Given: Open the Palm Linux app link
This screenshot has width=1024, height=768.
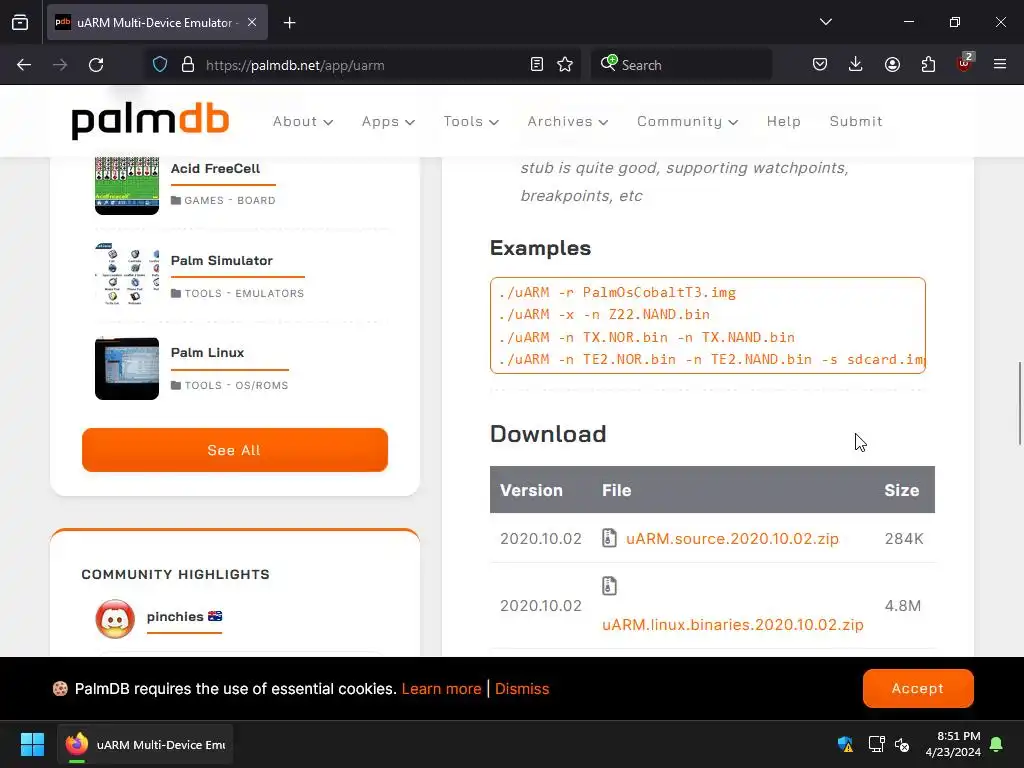Looking at the screenshot, I should tap(208, 353).
